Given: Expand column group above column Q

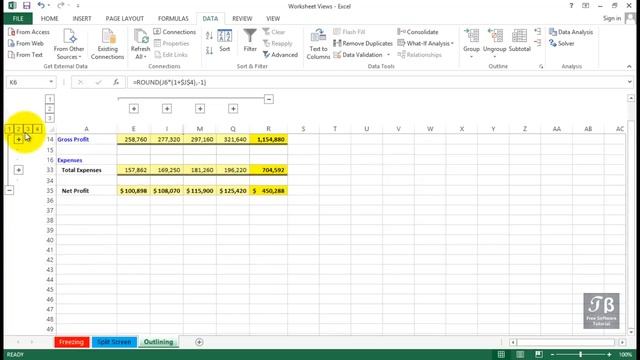Looking at the screenshot, I should [x=233, y=109].
